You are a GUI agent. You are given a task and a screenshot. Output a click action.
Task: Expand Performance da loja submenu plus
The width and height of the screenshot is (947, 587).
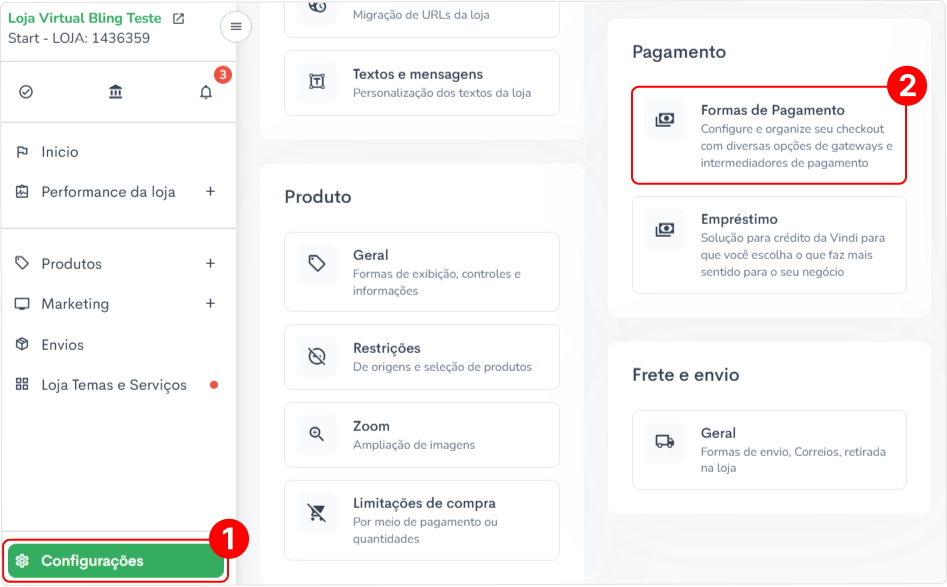210,191
